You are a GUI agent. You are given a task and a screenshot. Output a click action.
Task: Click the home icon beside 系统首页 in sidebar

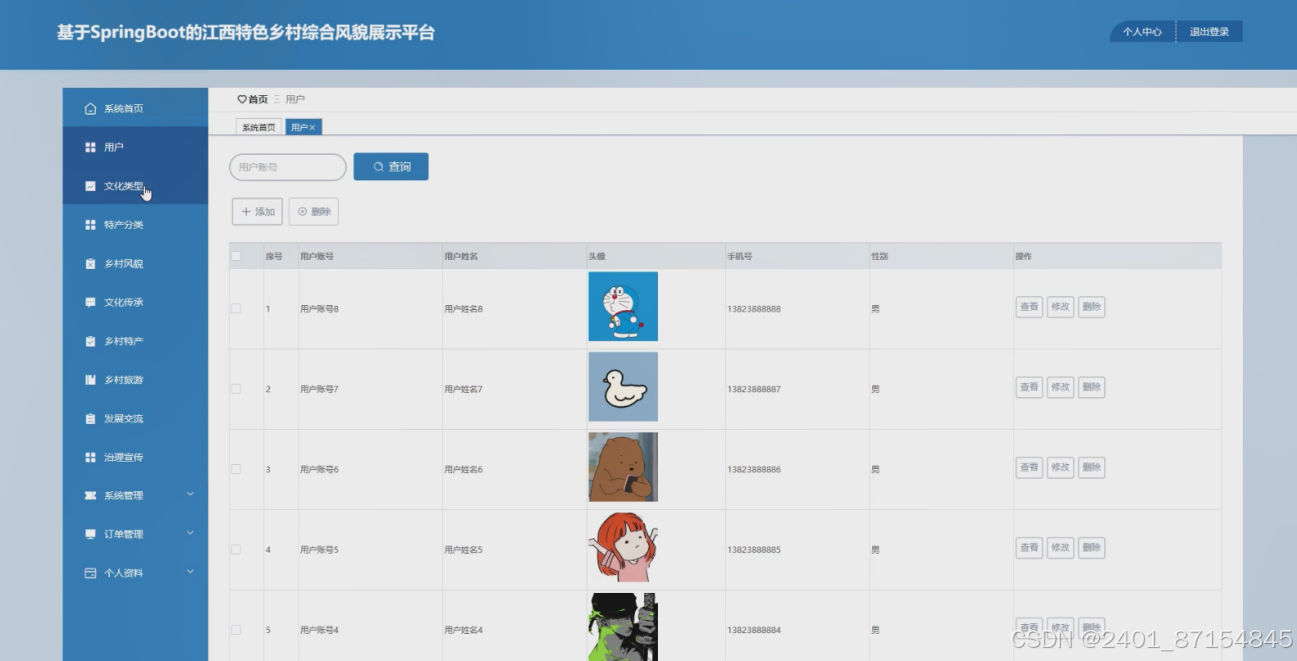[90, 108]
